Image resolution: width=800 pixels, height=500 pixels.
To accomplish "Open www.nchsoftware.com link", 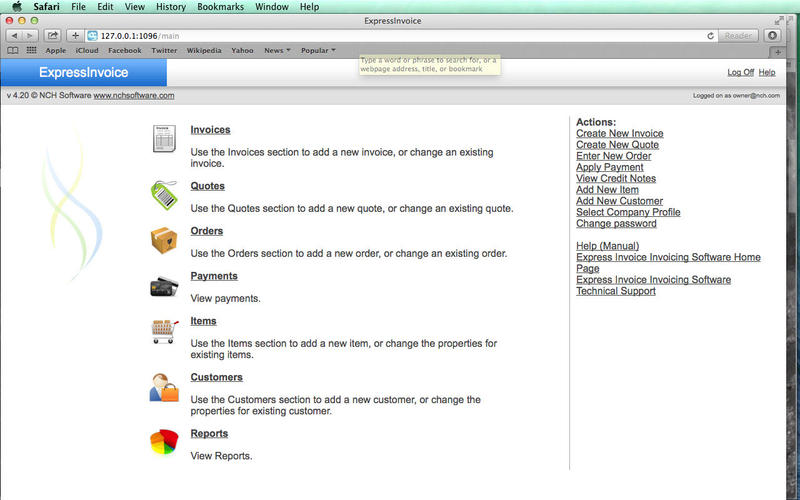I will (x=134, y=95).
